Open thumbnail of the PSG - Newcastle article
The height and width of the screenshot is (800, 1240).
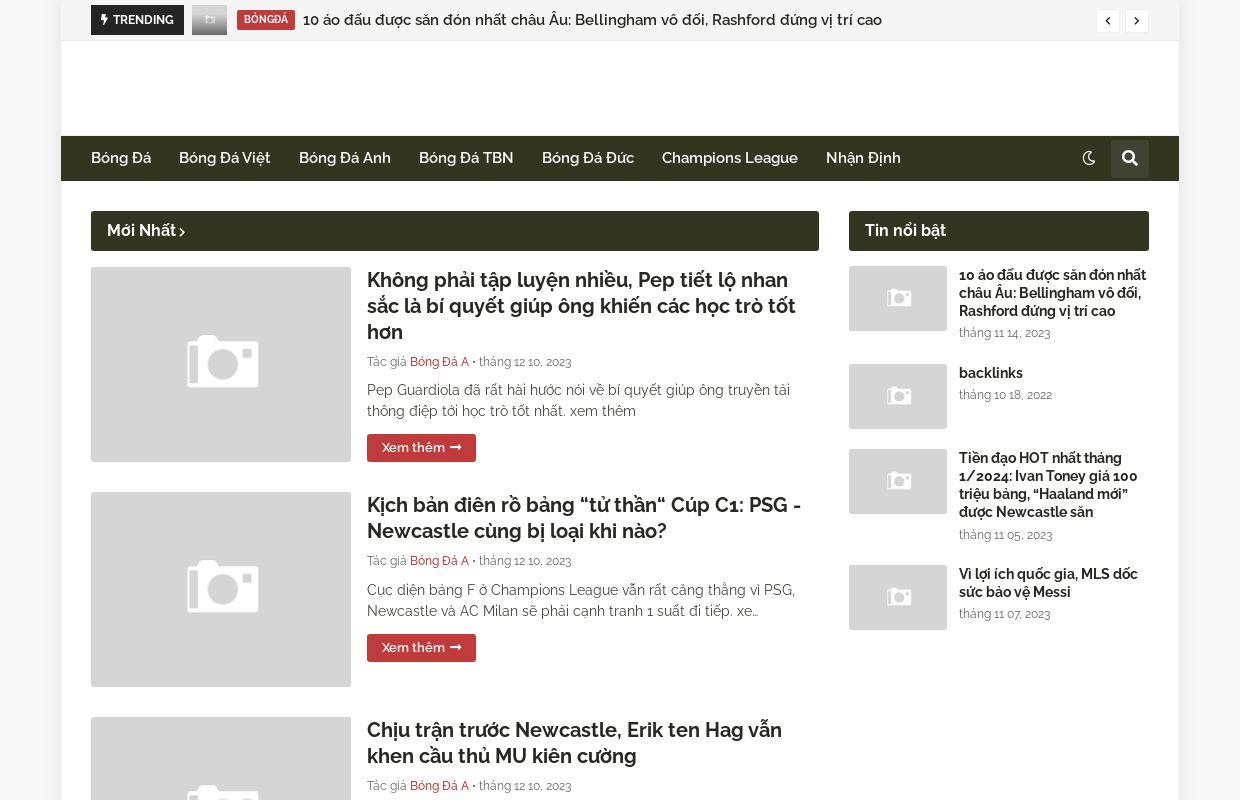coord(221,589)
